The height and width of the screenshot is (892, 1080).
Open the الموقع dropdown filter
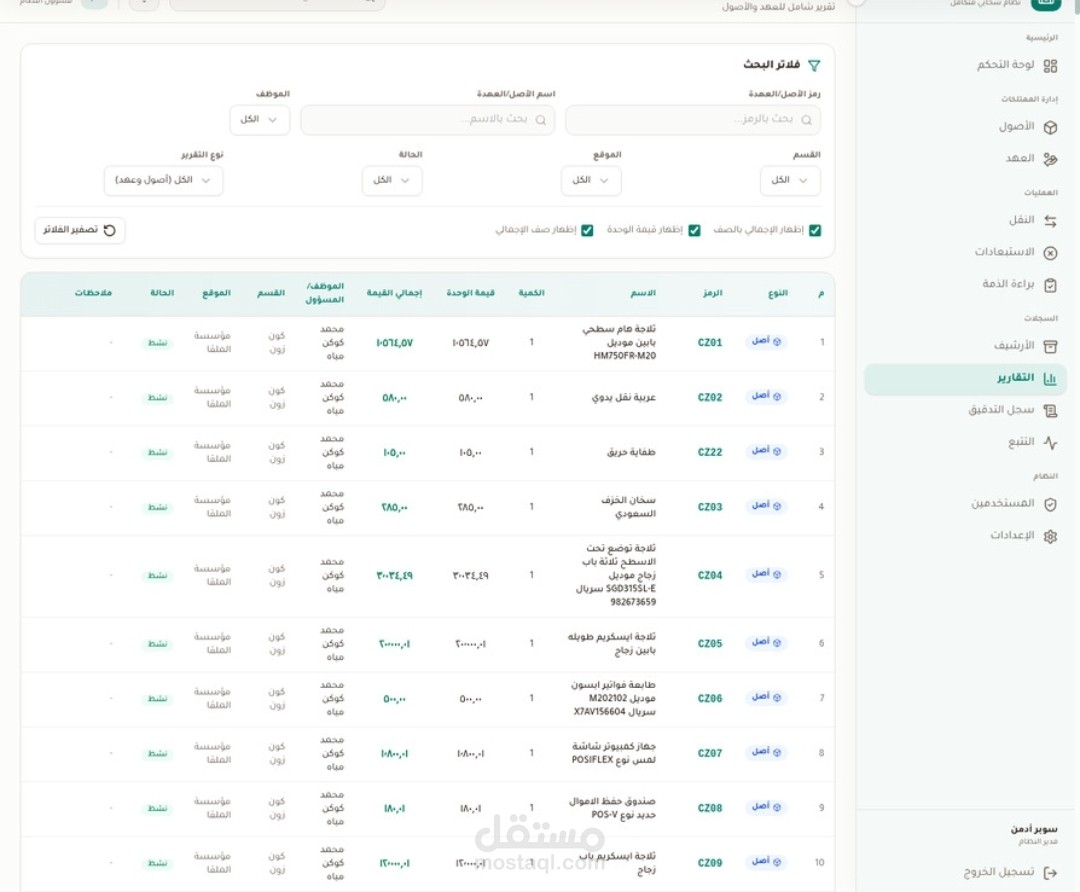[x=592, y=180]
